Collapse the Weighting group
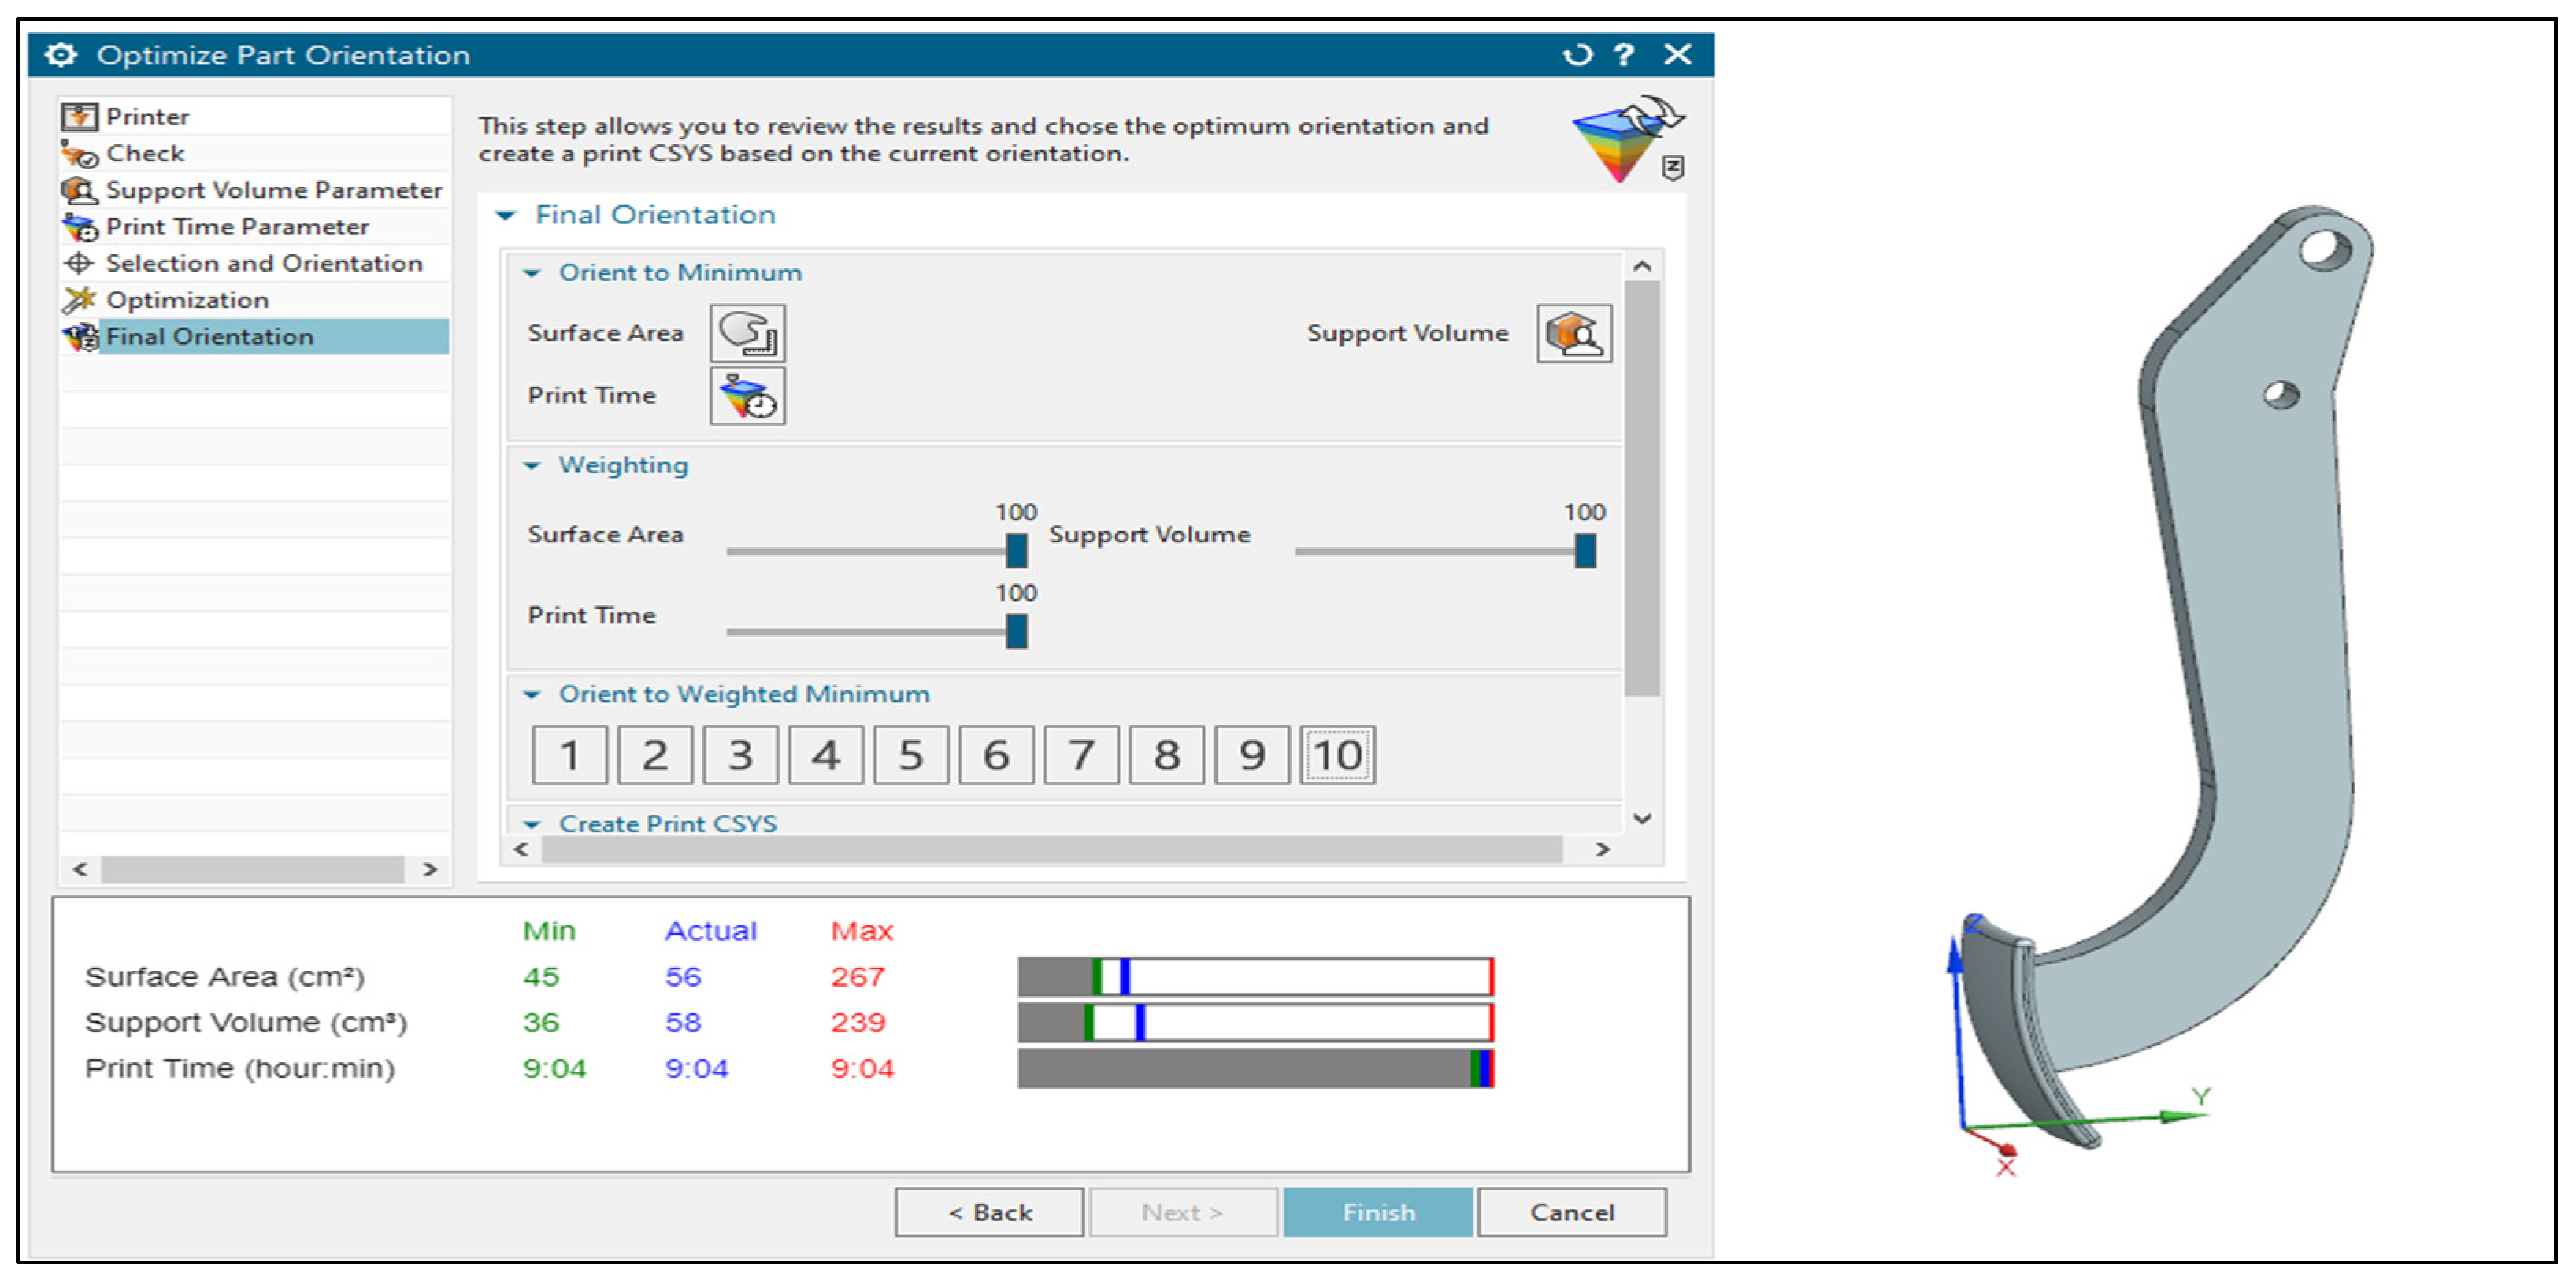The height and width of the screenshot is (1281, 2576). click(x=532, y=465)
